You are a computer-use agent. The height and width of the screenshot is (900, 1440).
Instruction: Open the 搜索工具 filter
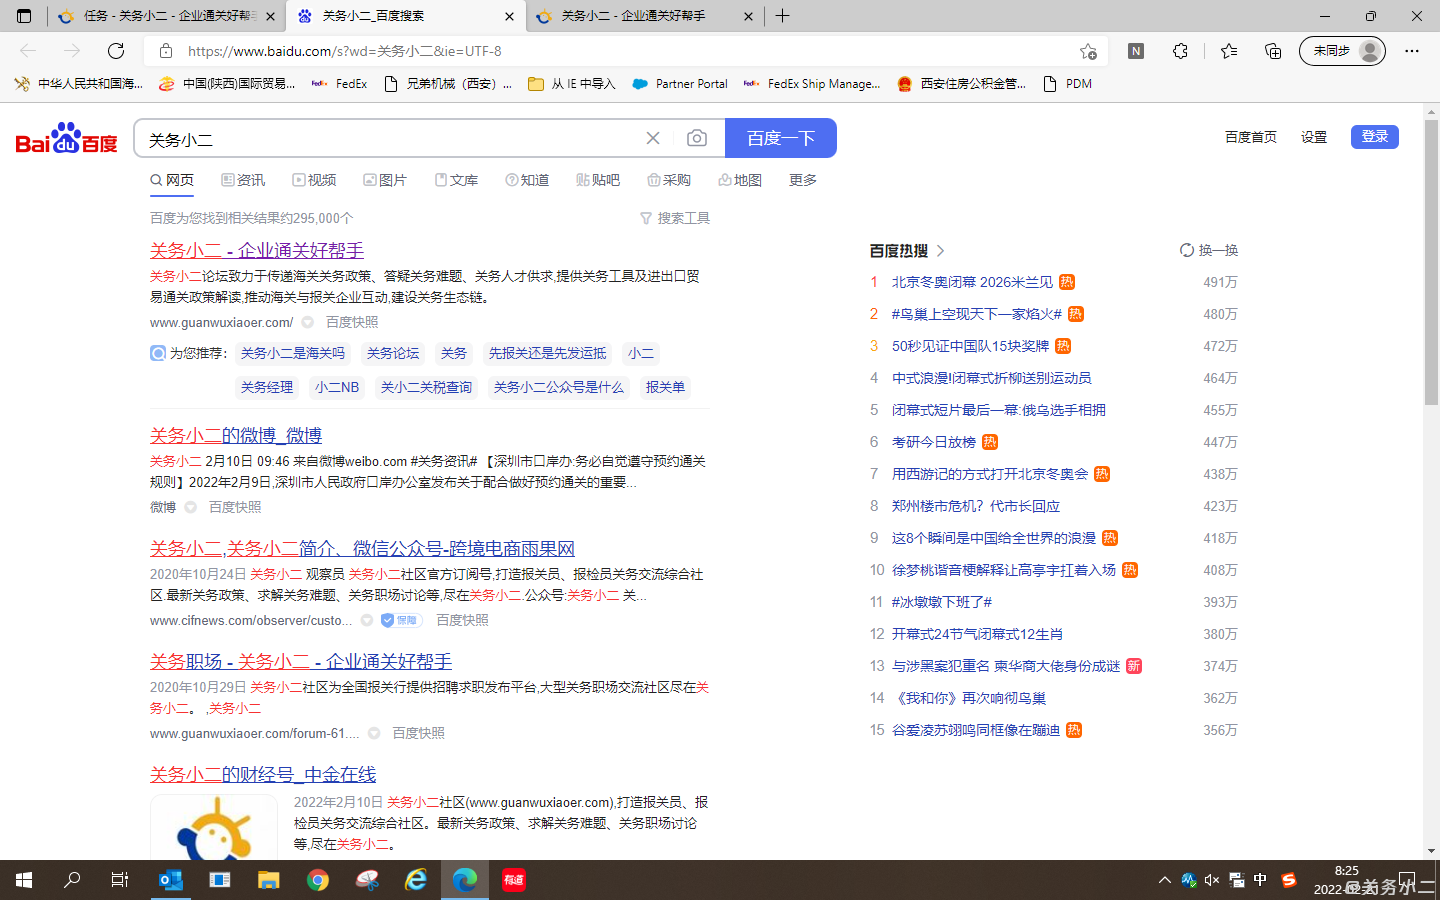click(675, 218)
